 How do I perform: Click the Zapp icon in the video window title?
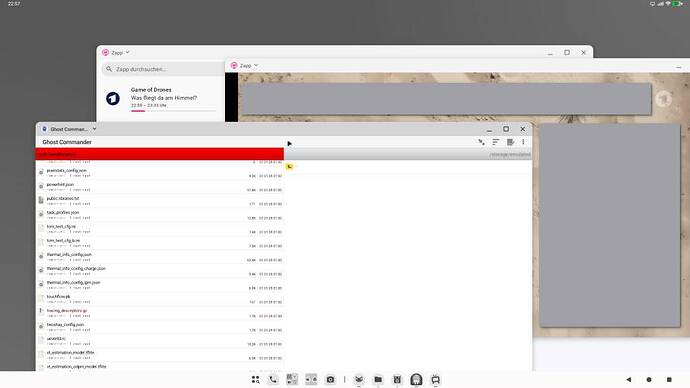pos(234,66)
